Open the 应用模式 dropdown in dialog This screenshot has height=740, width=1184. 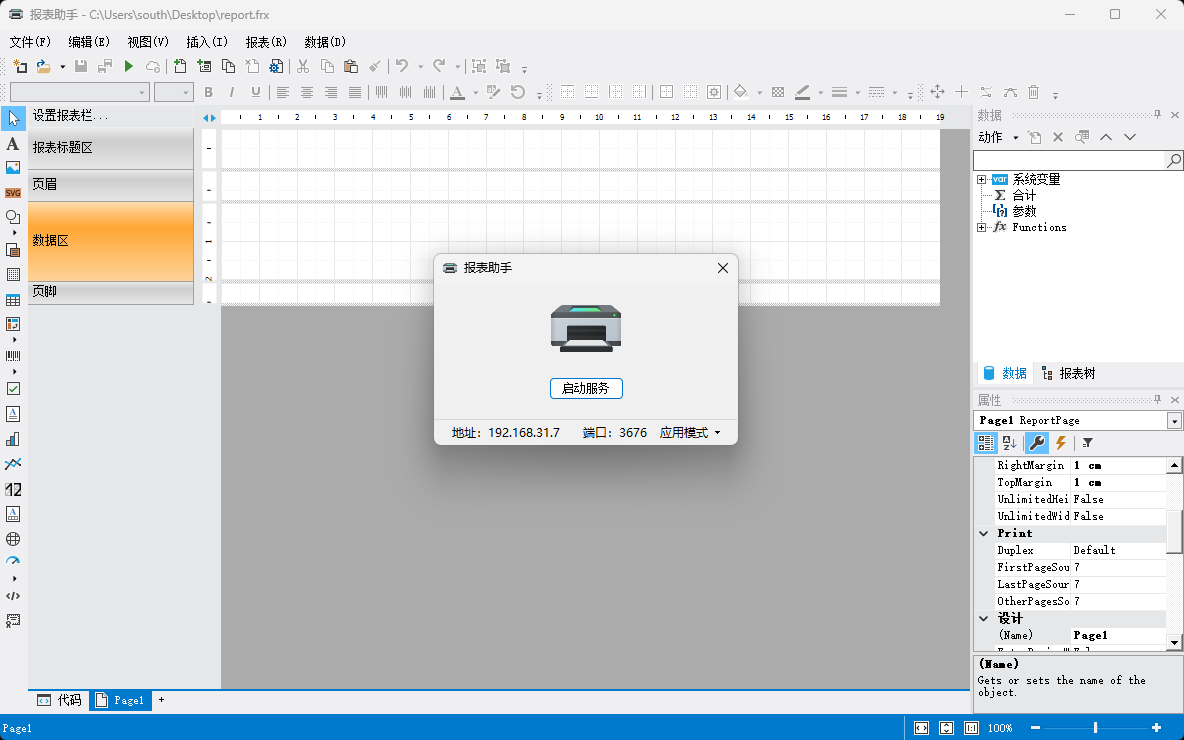690,433
